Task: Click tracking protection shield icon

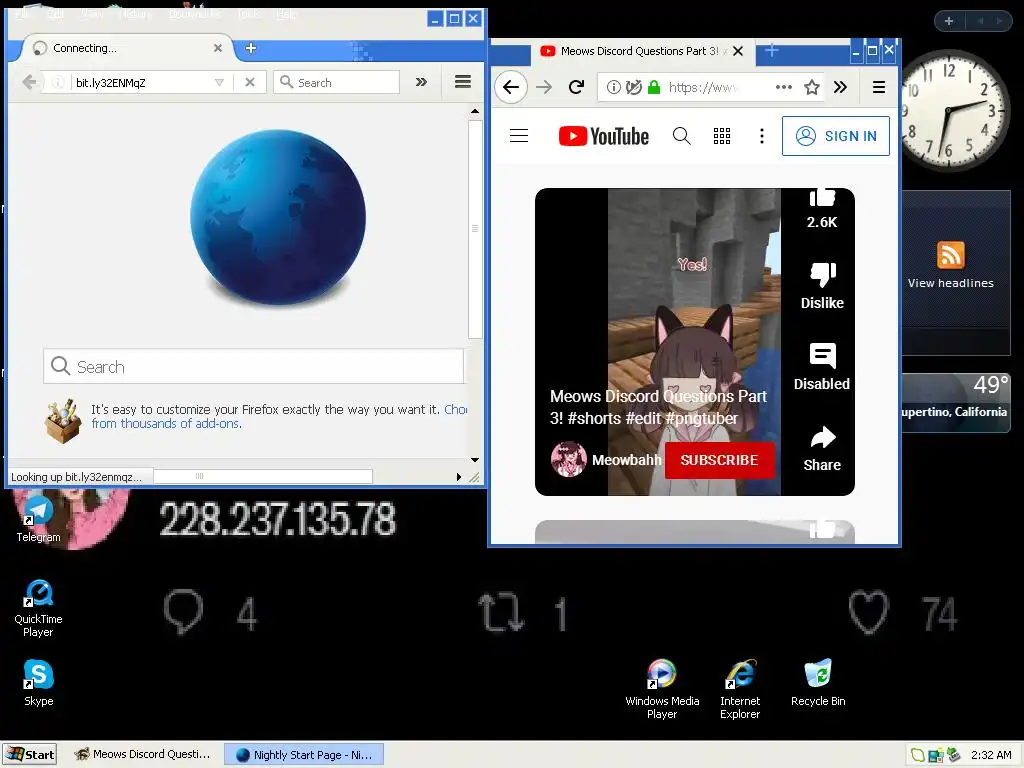Action: [633, 87]
